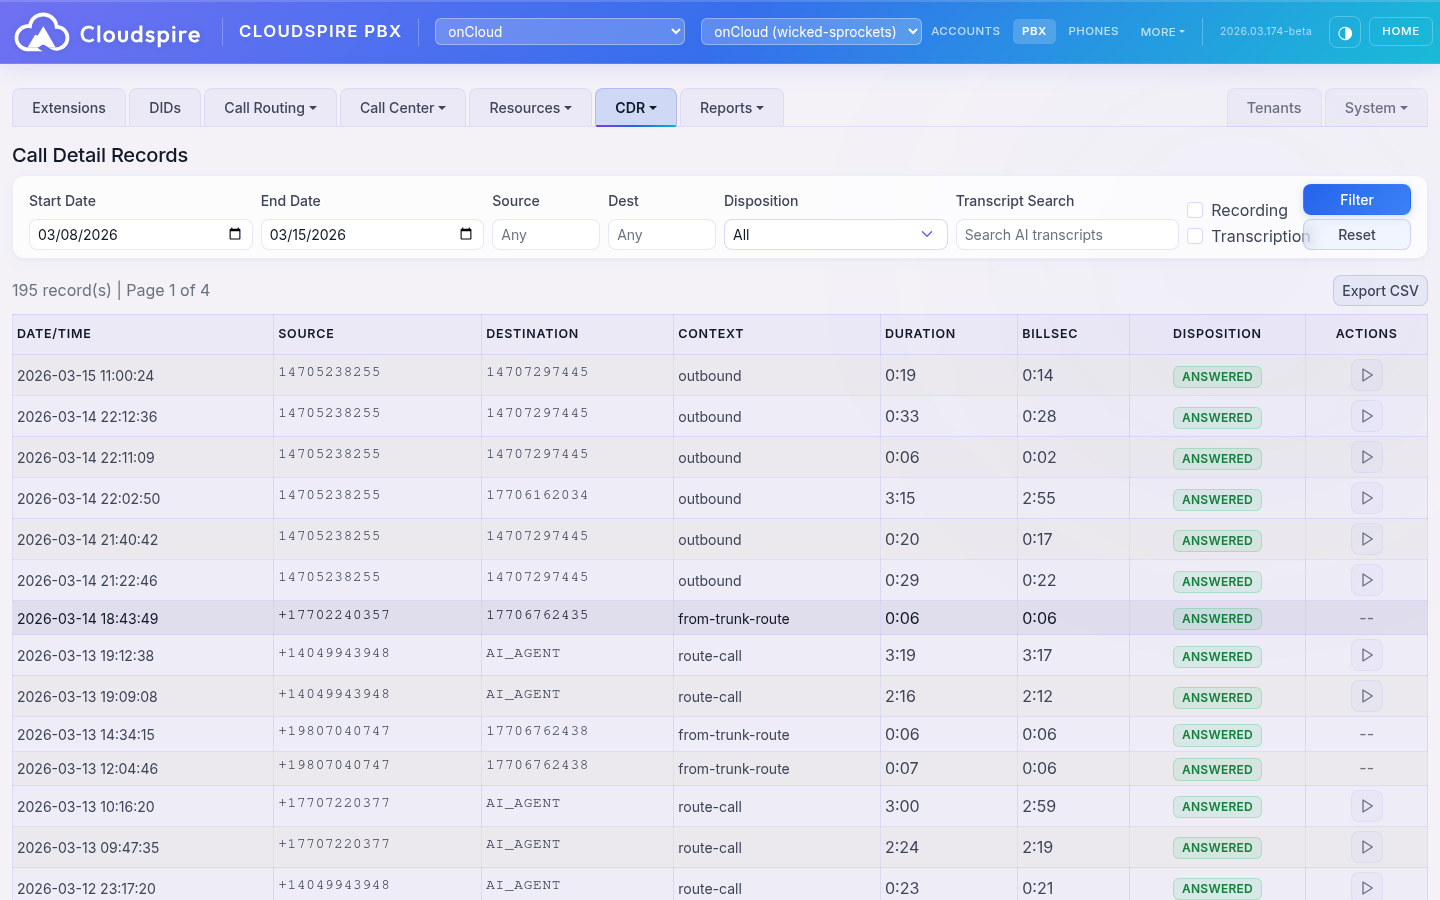1440x900 pixels.
Task: Play the recording for the 2026-03-15 11:00:24 call
Action: 1366,375
